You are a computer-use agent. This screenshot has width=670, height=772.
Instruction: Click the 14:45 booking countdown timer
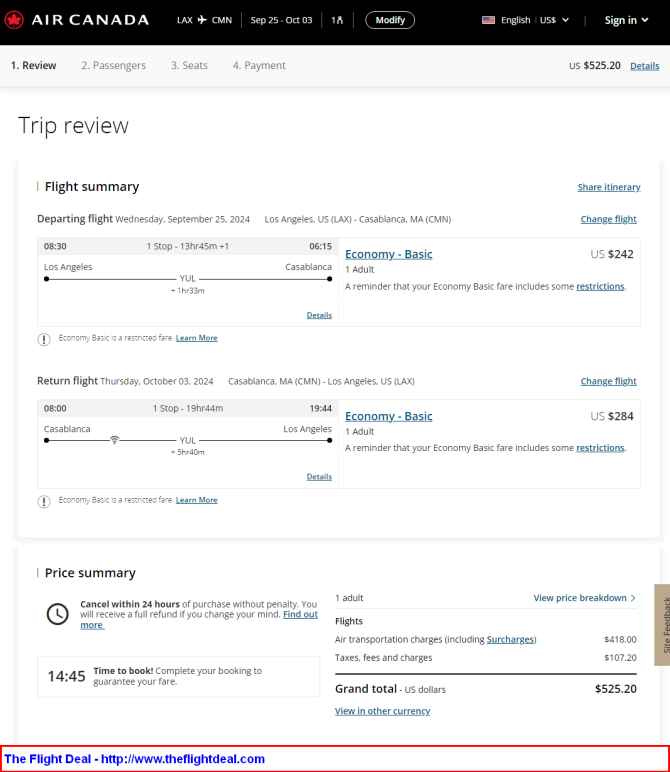pyautogui.click(x=66, y=676)
